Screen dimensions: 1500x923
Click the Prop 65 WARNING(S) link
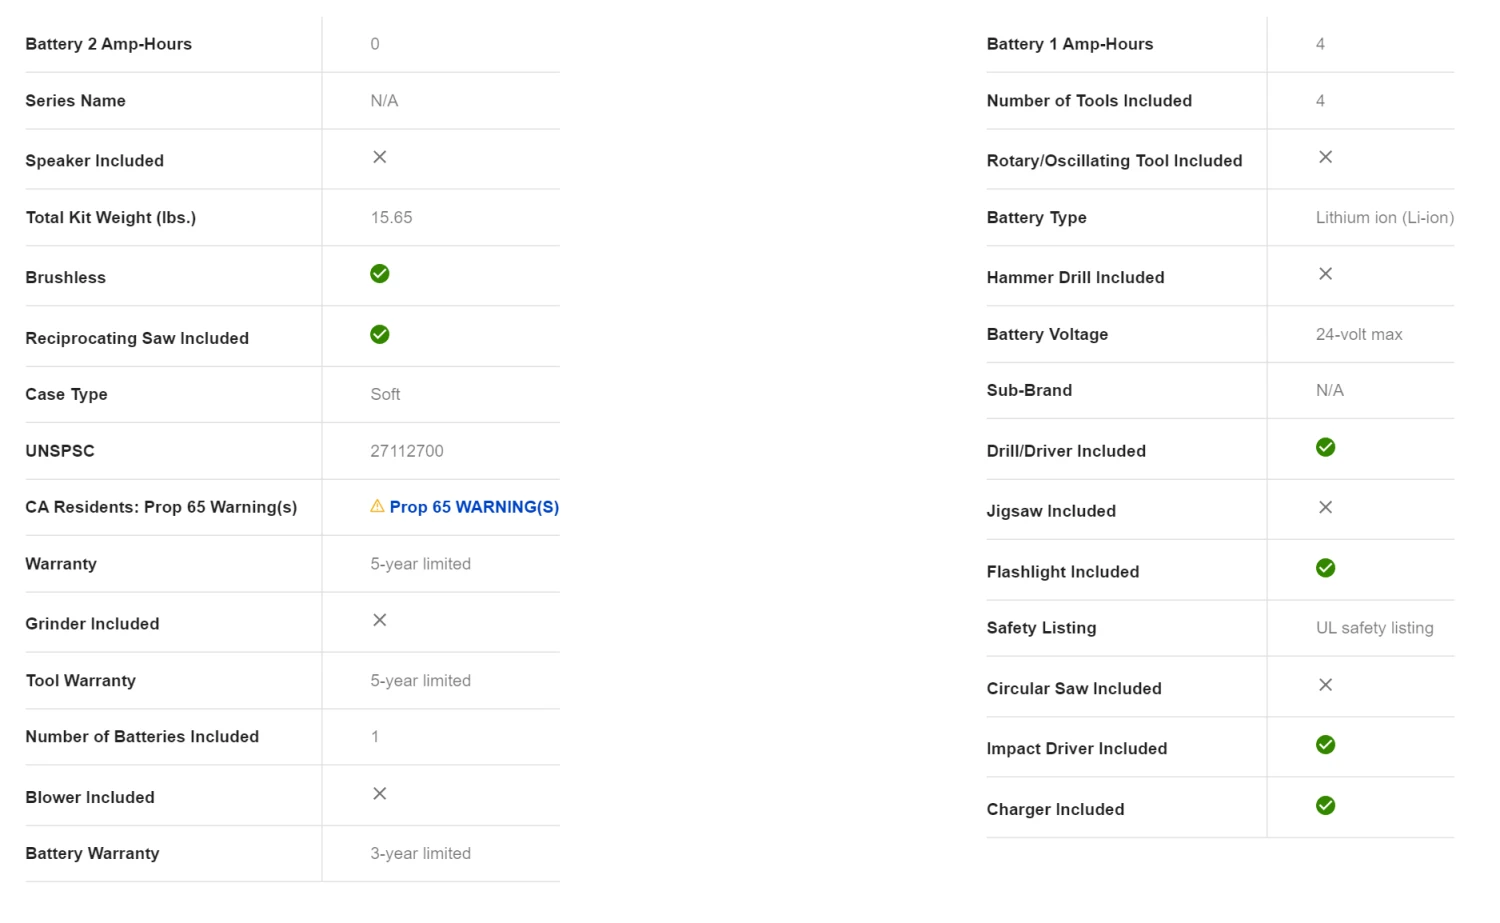pyautogui.click(x=473, y=507)
